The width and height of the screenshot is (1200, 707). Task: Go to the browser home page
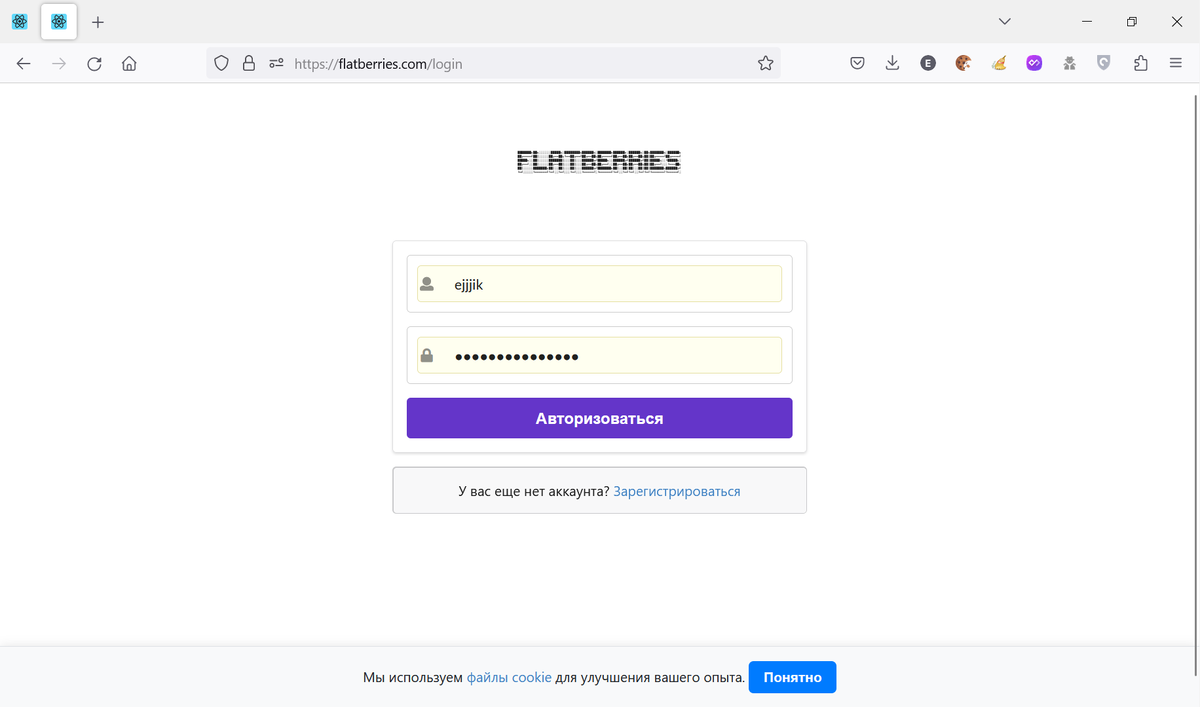point(129,64)
